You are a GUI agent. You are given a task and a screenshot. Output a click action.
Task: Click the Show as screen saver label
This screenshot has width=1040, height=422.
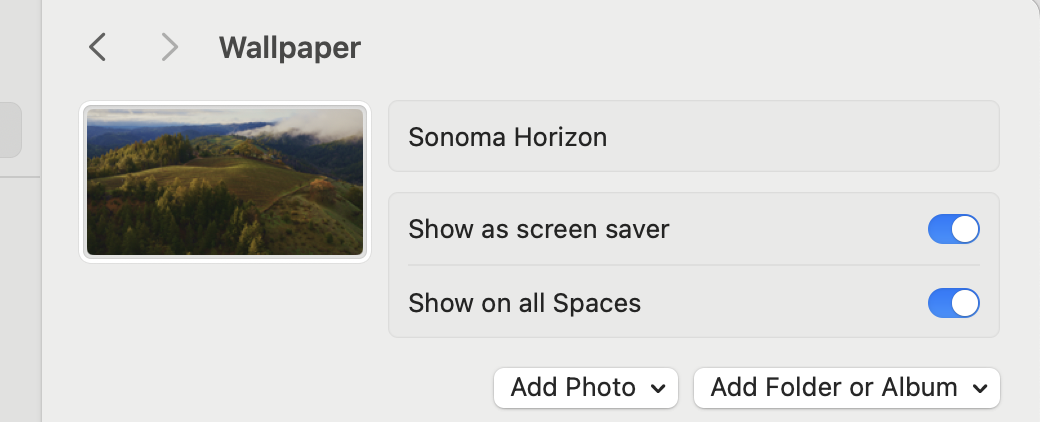(x=538, y=229)
